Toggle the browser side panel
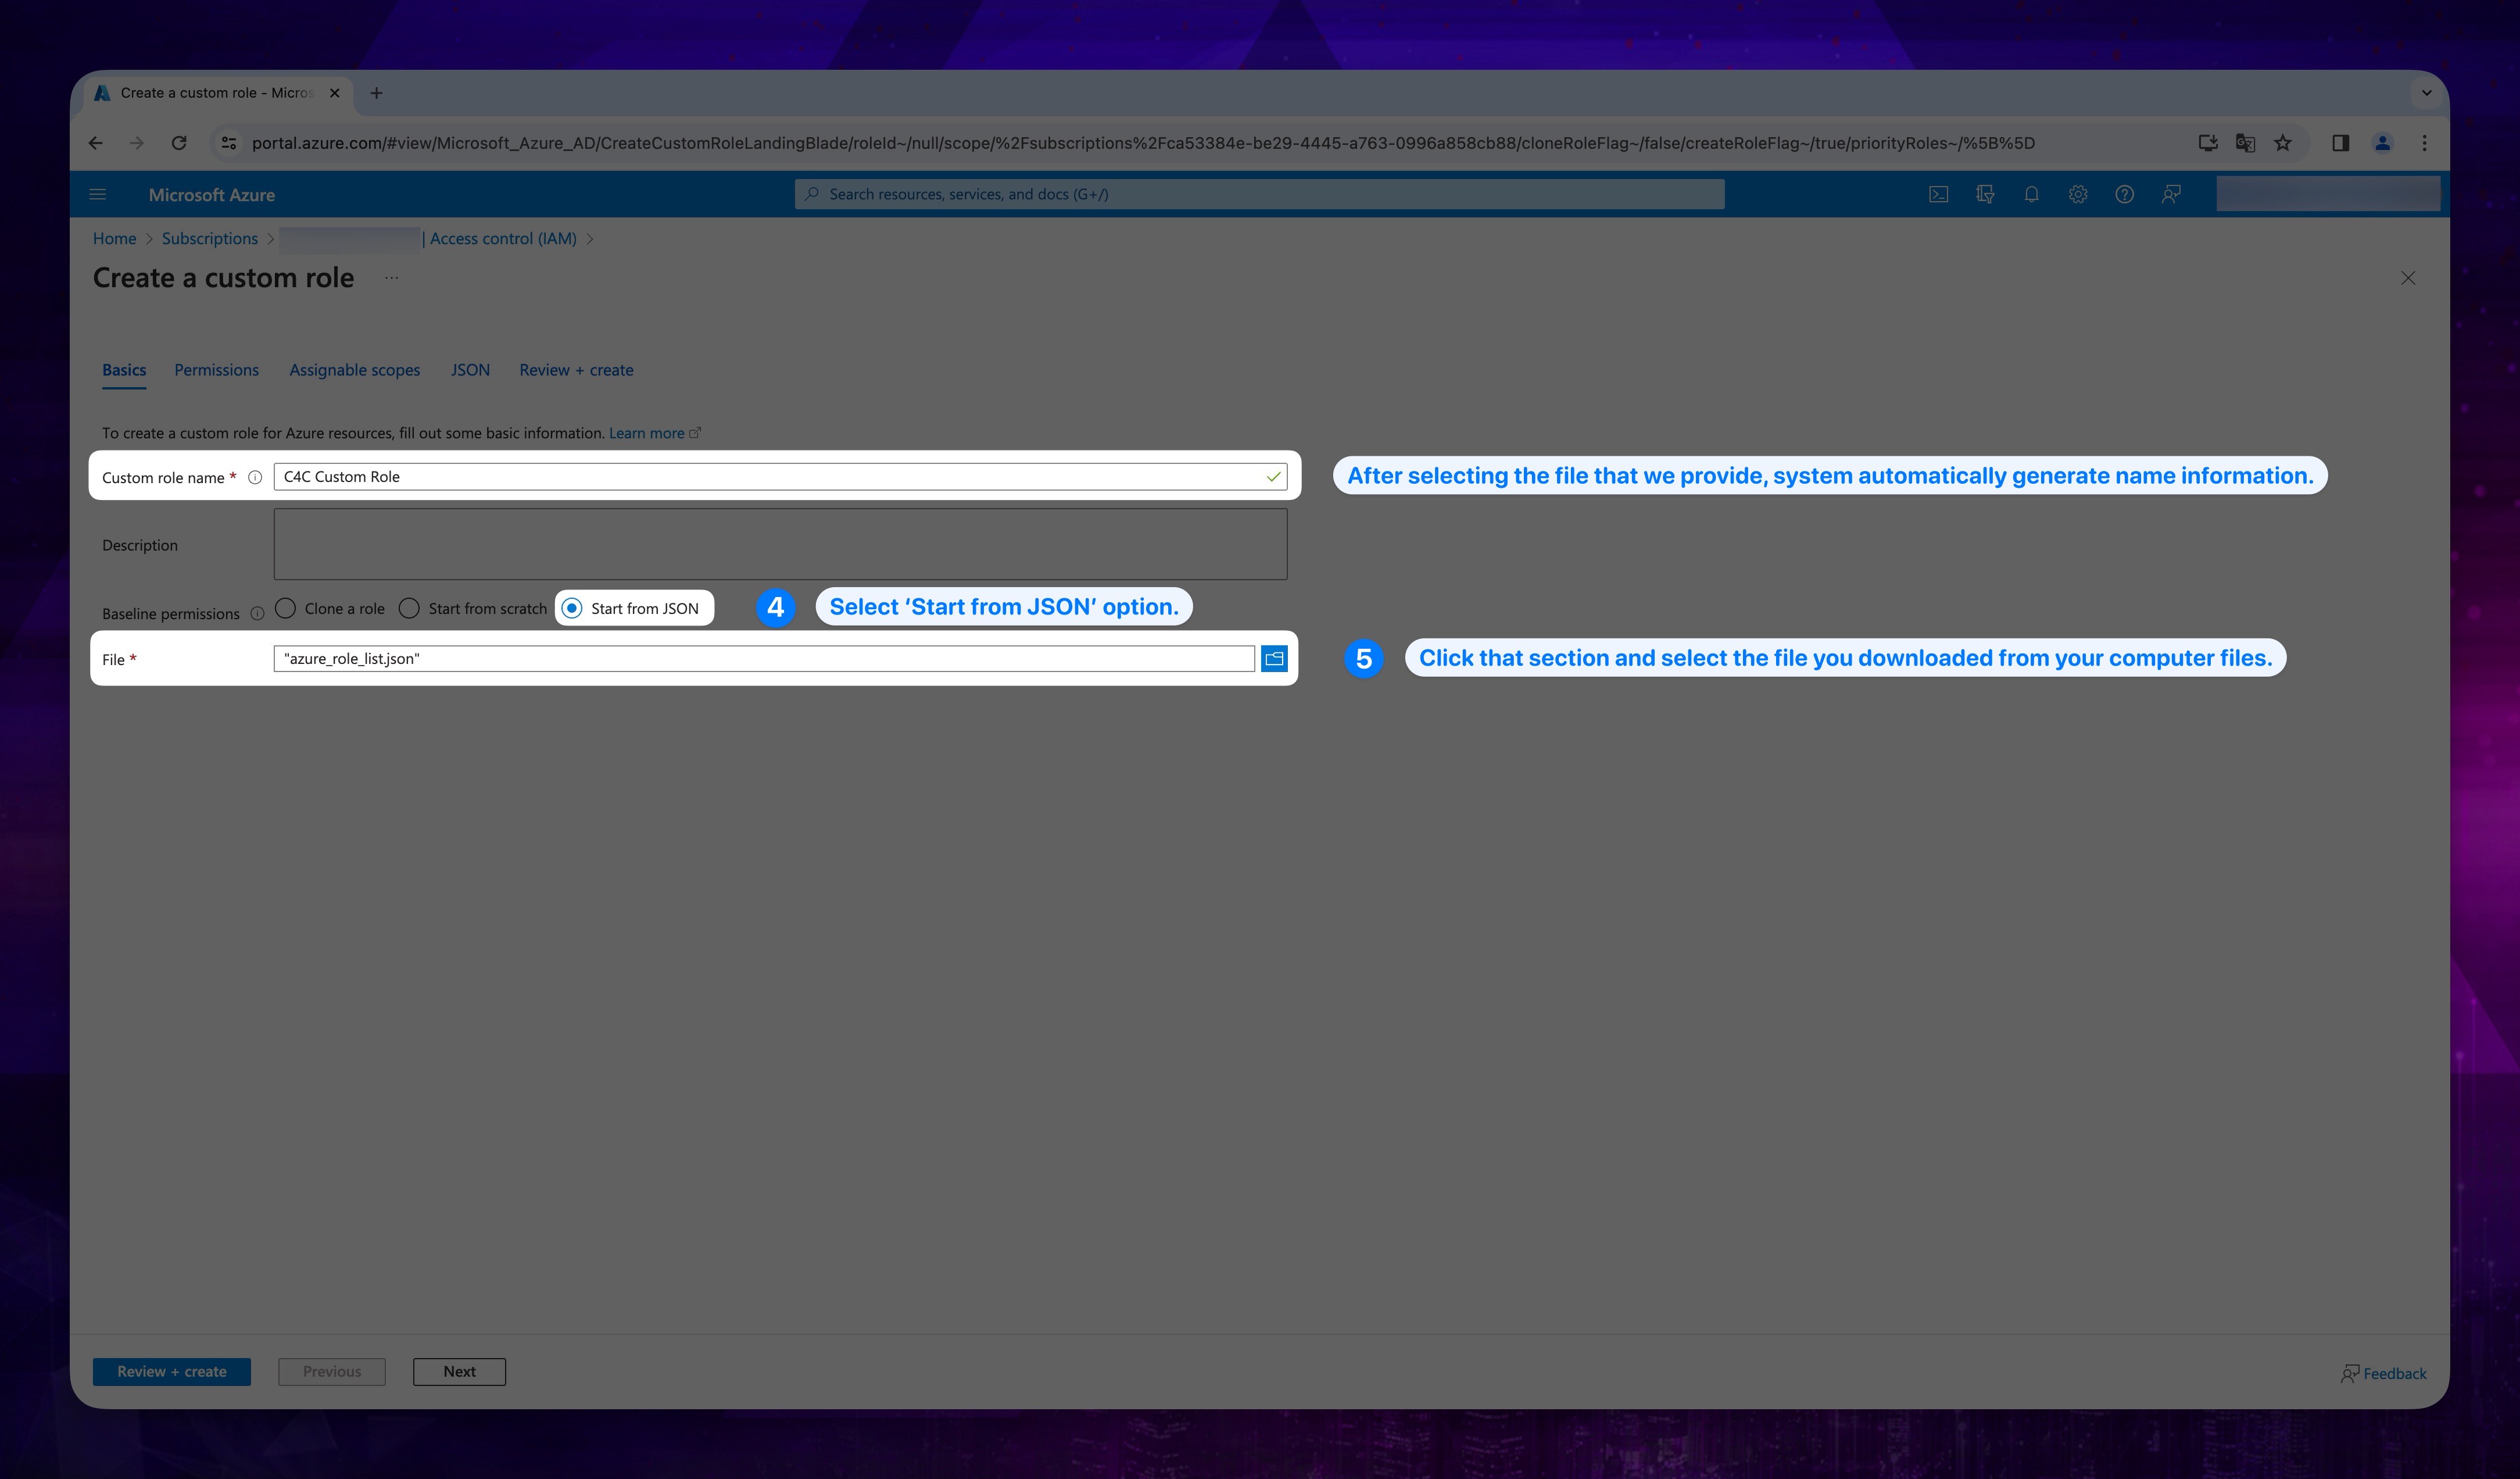Viewport: 2520px width, 1479px height. (2341, 143)
